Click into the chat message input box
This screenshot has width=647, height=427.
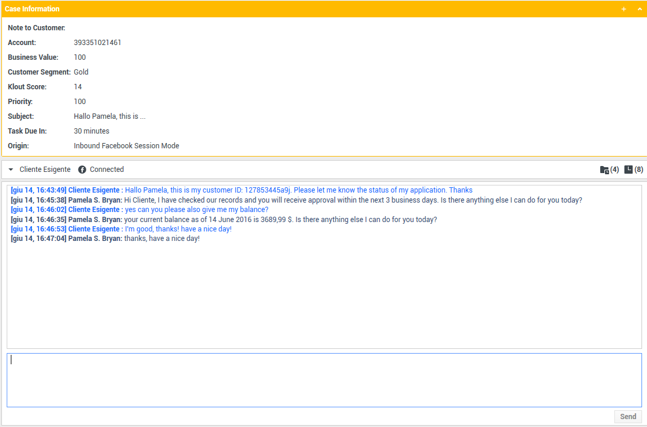pos(323,379)
